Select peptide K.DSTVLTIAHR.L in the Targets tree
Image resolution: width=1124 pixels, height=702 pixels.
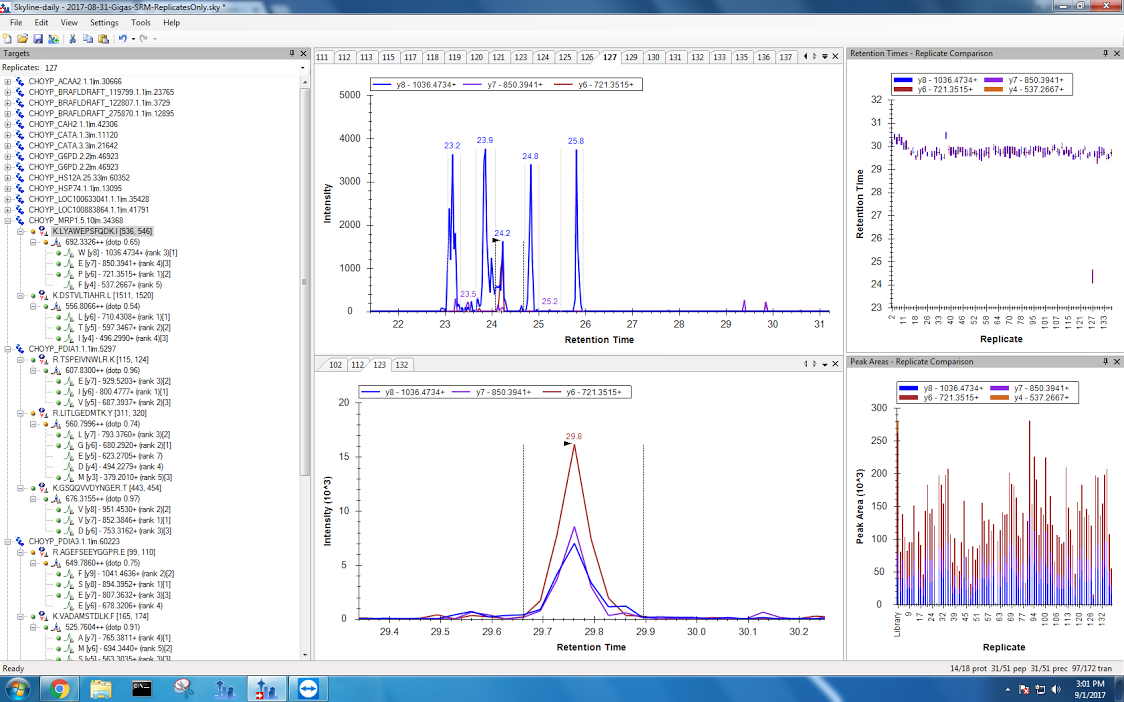coord(90,295)
